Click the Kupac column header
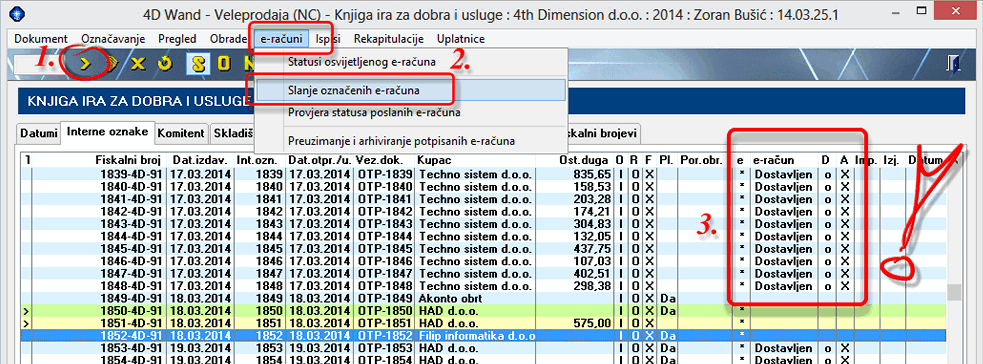This screenshot has height=364, width=983. click(434, 160)
